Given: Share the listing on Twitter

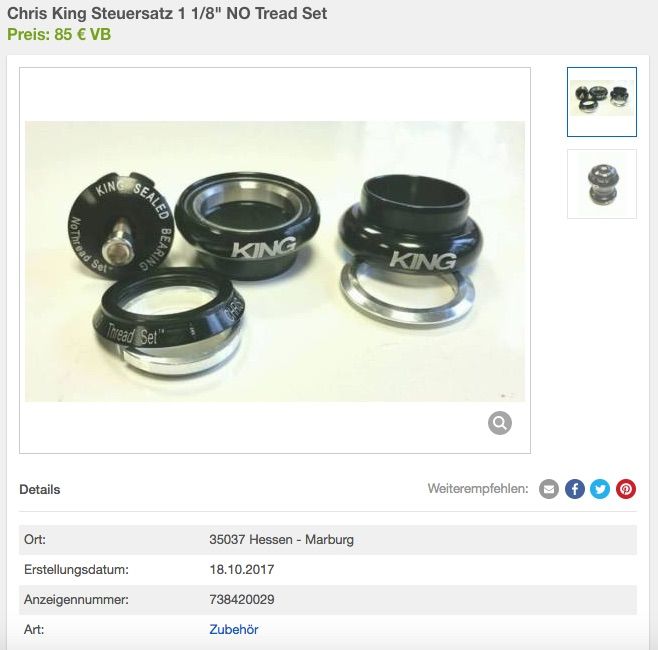Looking at the screenshot, I should pyautogui.click(x=600, y=489).
